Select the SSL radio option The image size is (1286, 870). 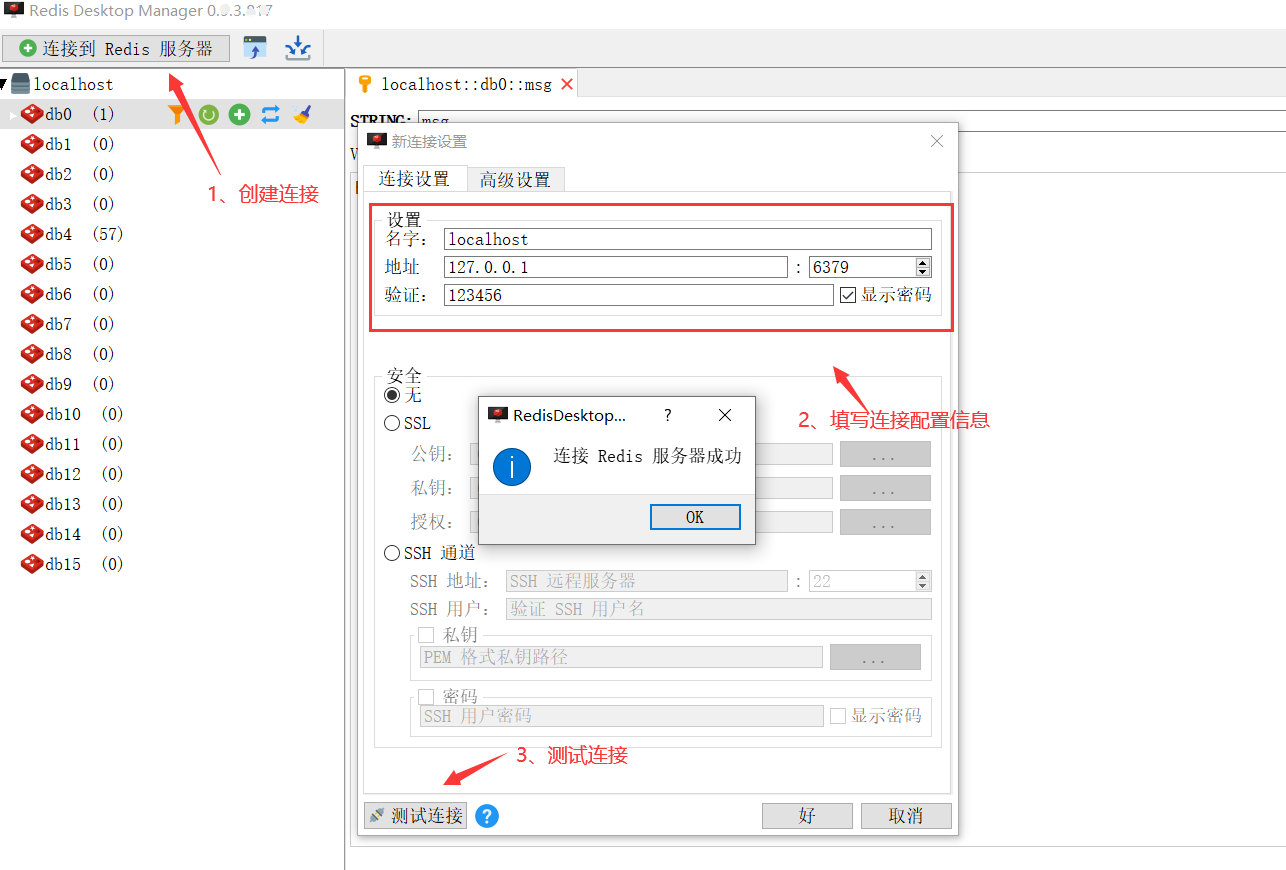(392, 423)
